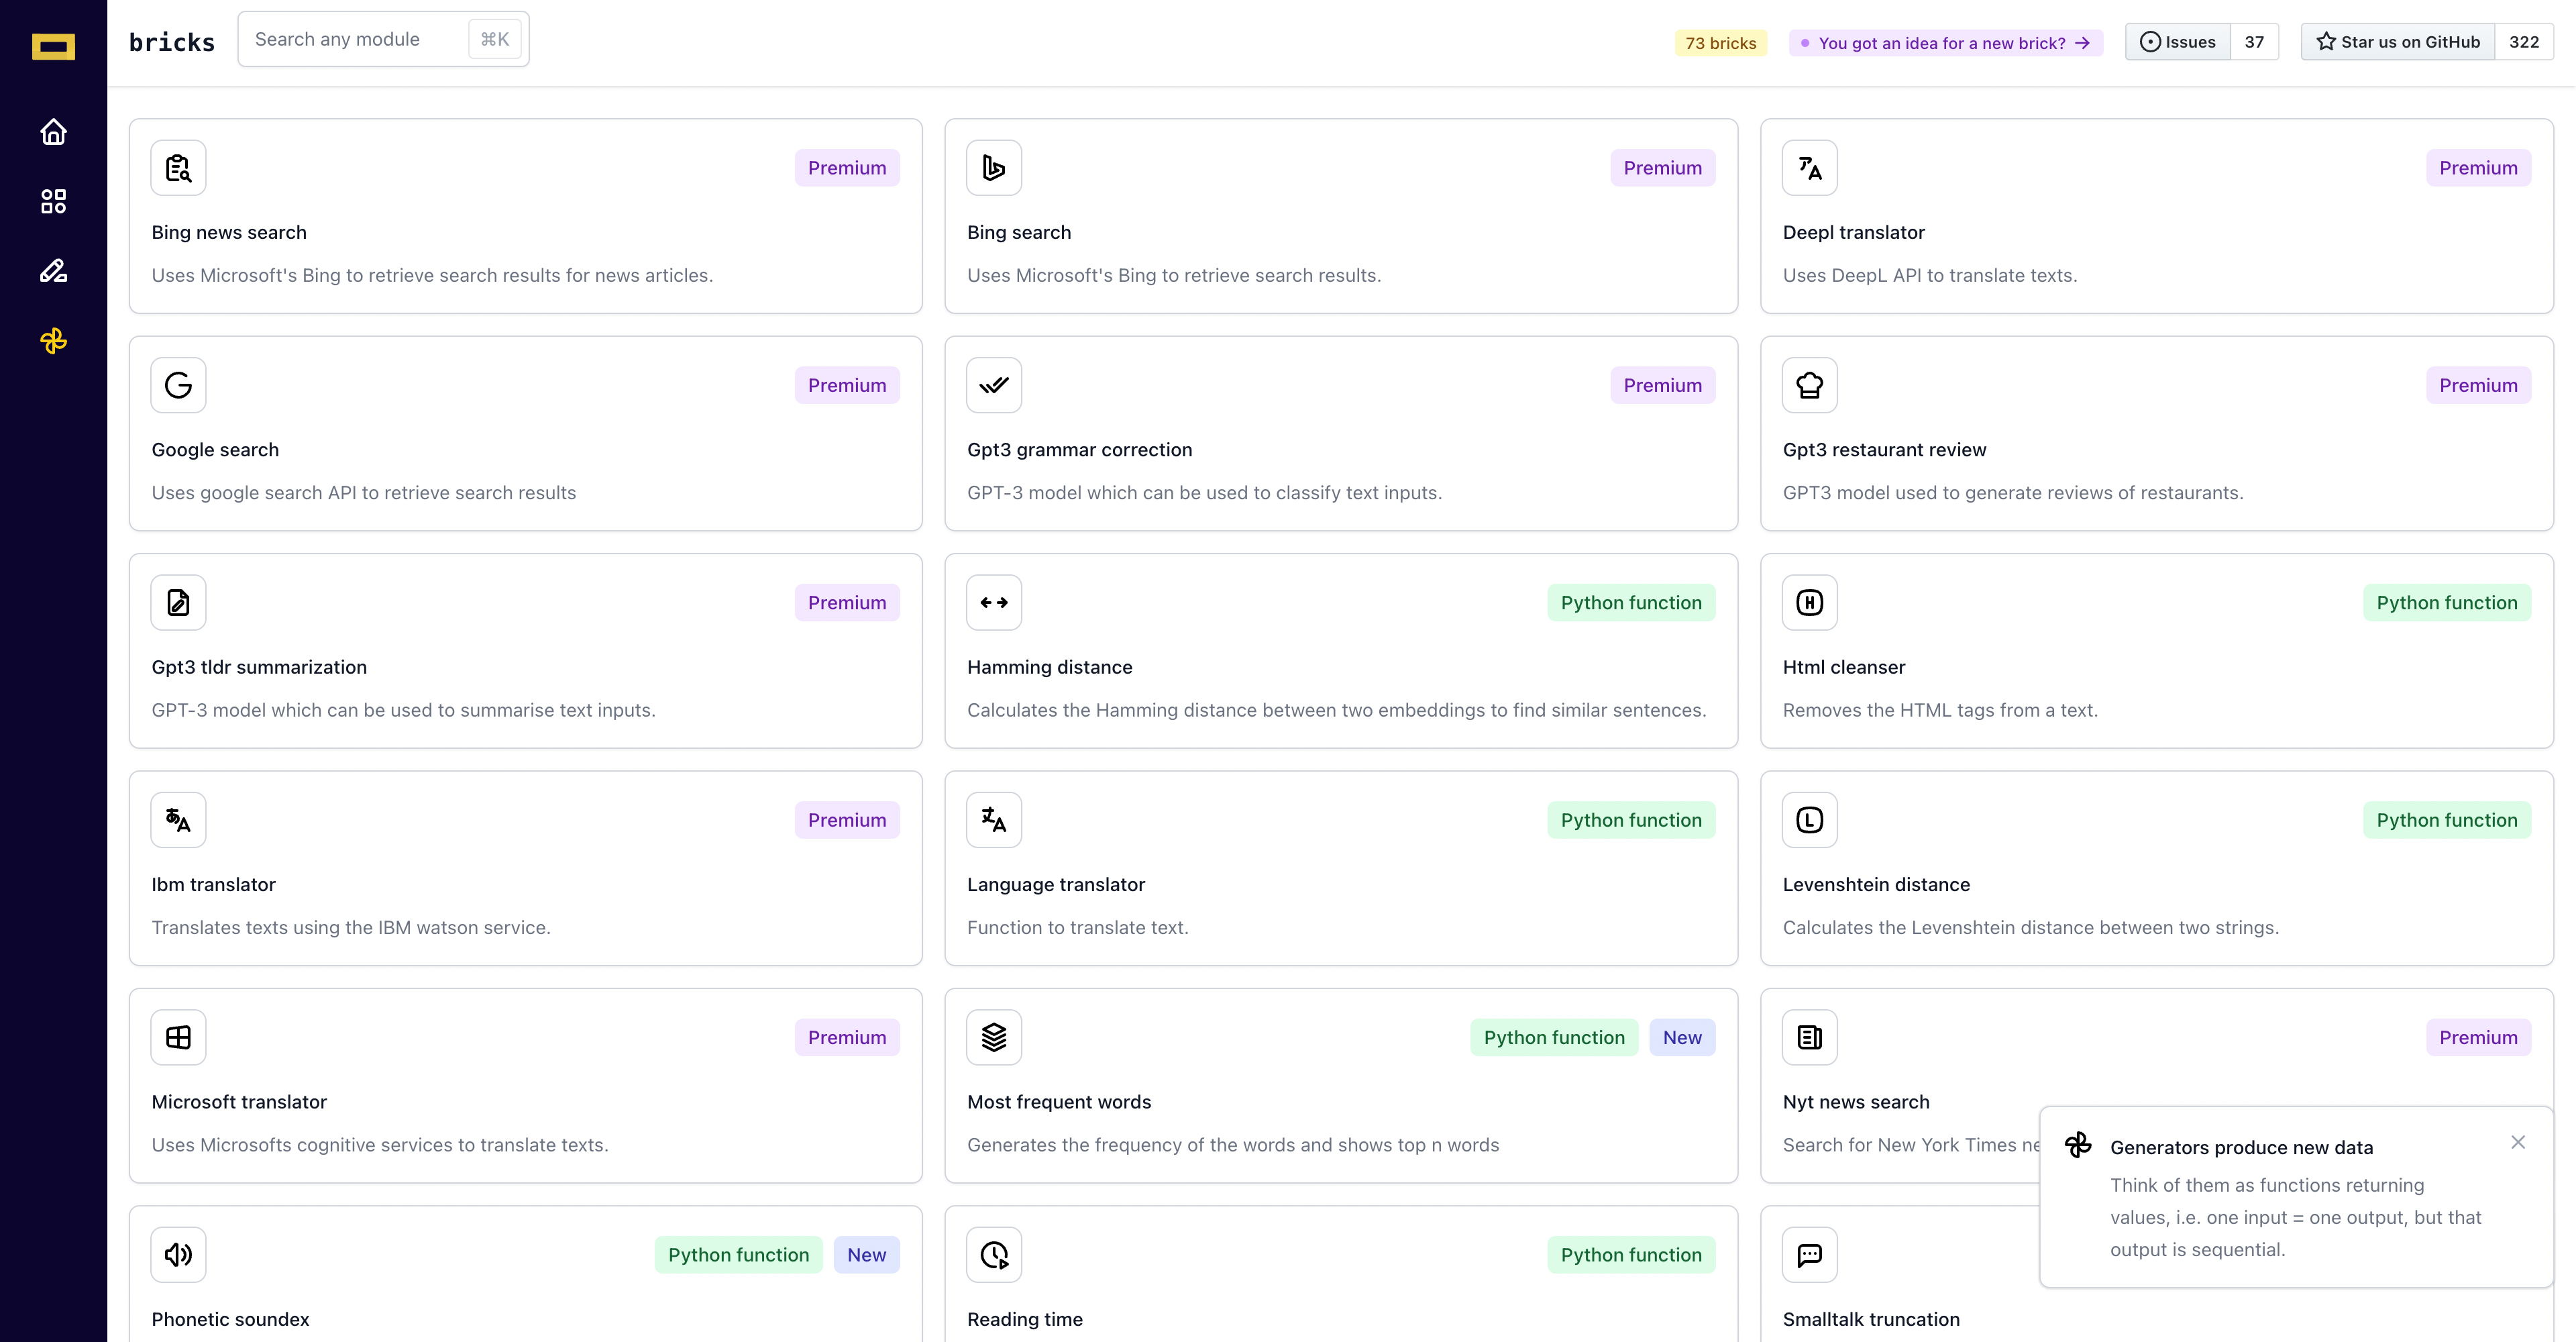
Task: Open the Language translator card title
Action: (1056, 884)
